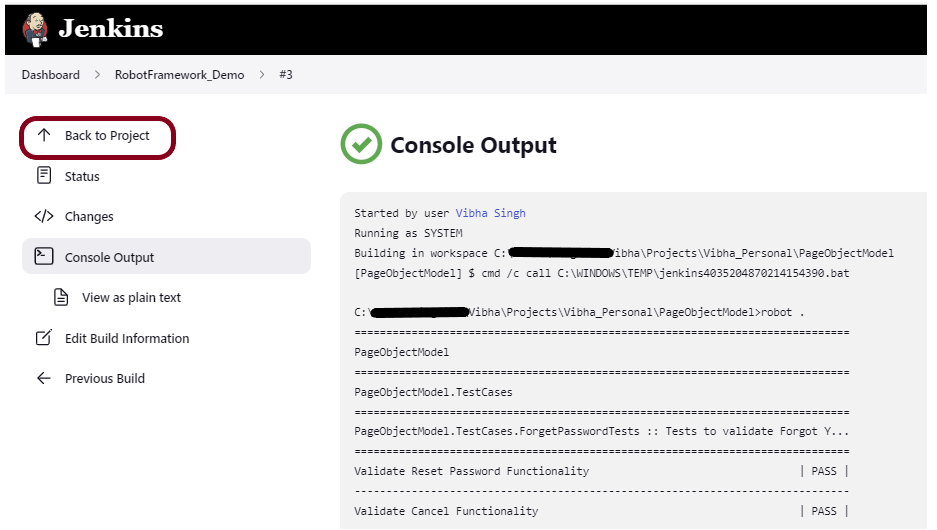Screen dimensions: 937x530
Task: Click the Changes code-brackets icon
Action: [x=44, y=216]
